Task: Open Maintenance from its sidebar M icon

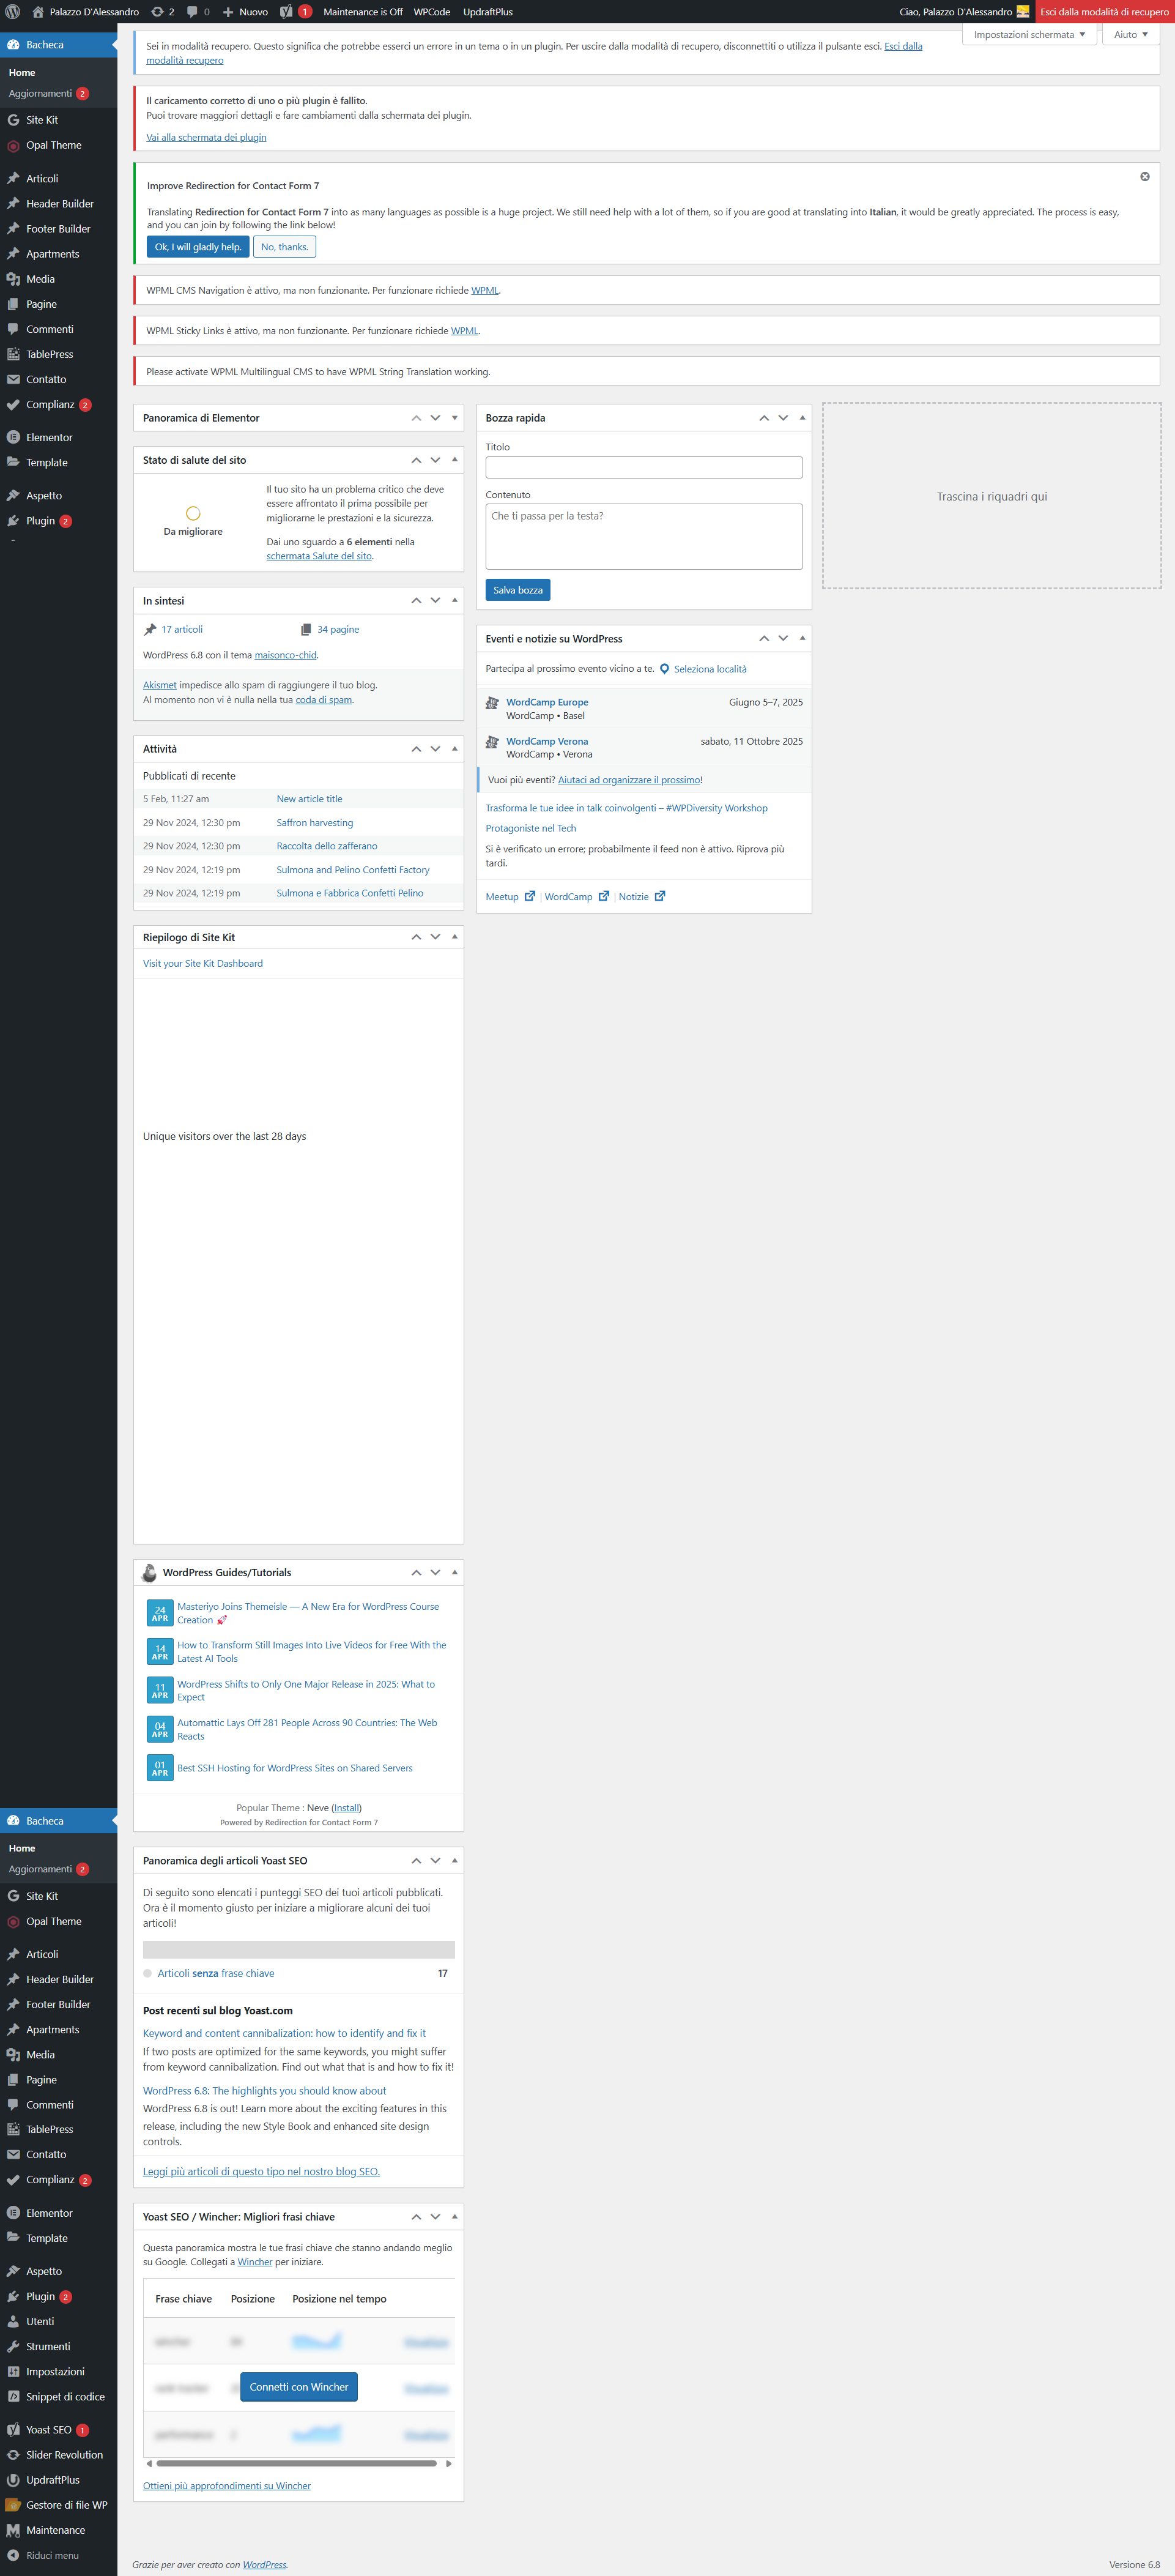Action: 13,2529
